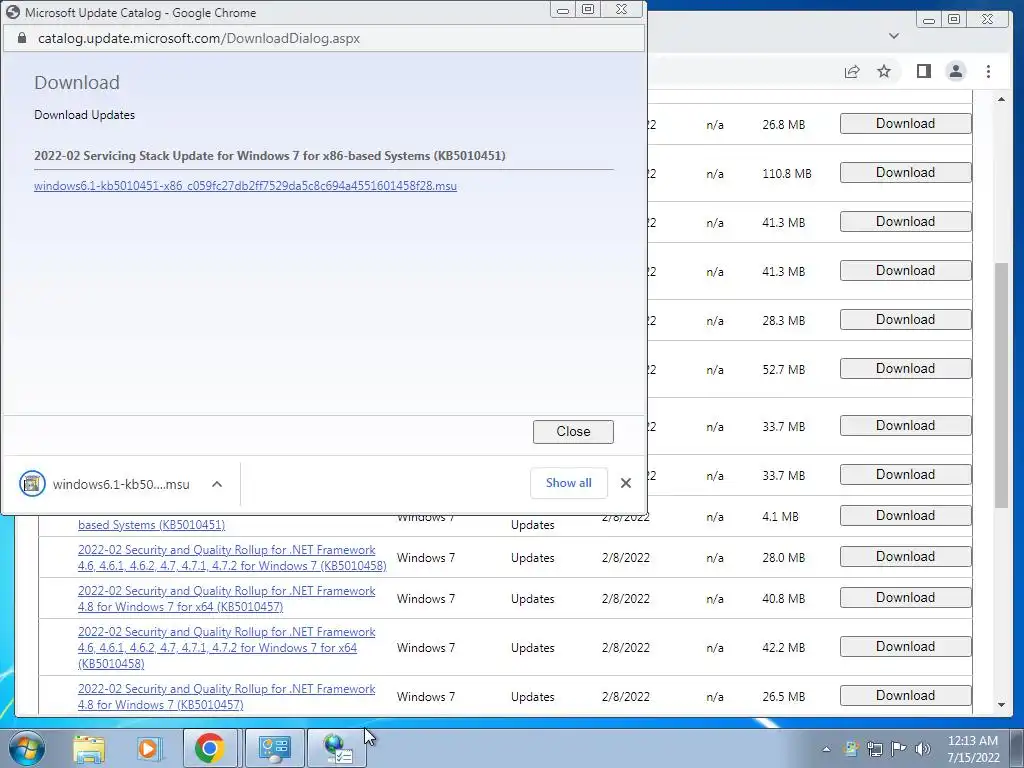
Task: Expand the downloaded msu file options chevron
Action: click(x=217, y=484)
